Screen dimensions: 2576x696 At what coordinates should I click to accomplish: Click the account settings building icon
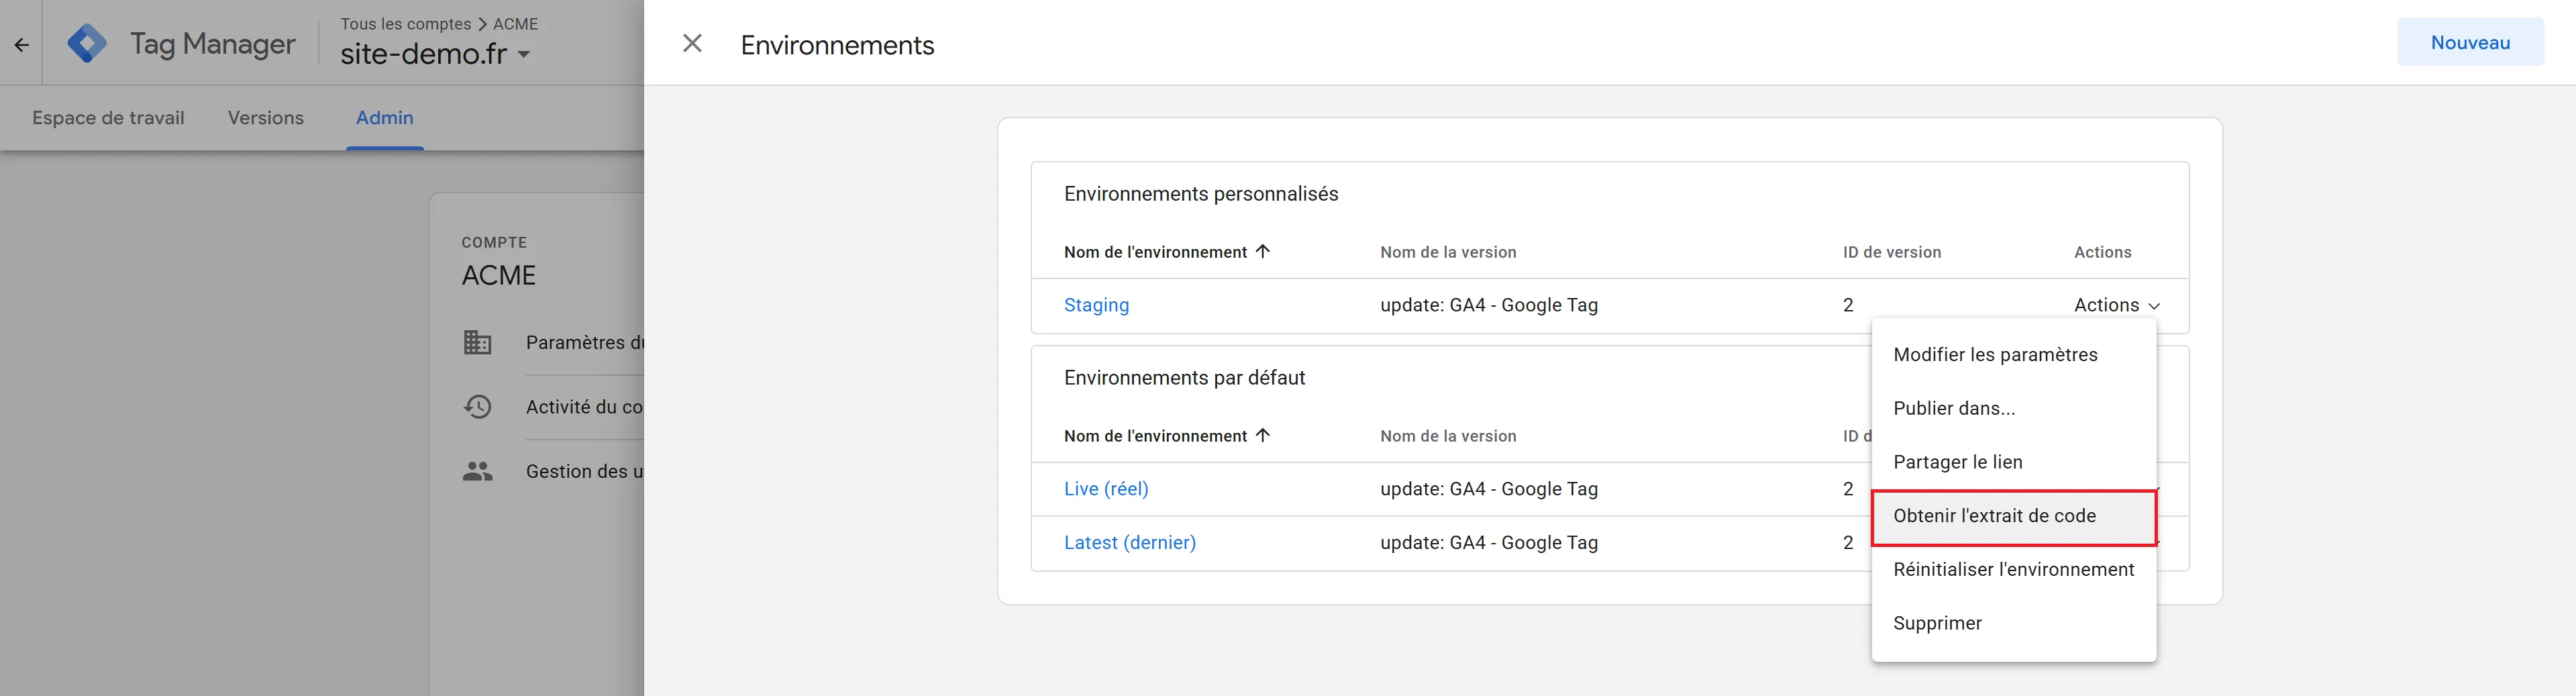click(477, 342)
